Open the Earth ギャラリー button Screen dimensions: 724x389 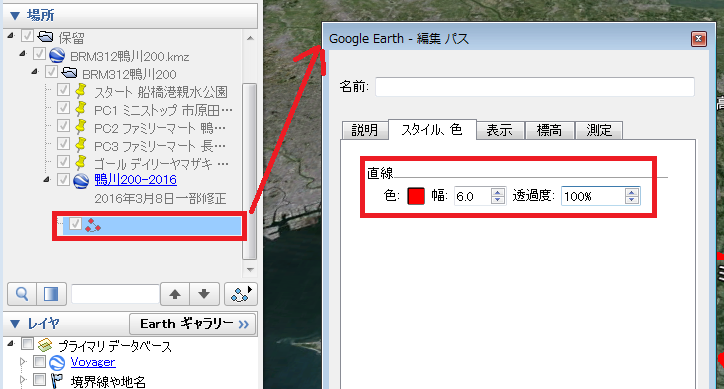coord(193,324)
